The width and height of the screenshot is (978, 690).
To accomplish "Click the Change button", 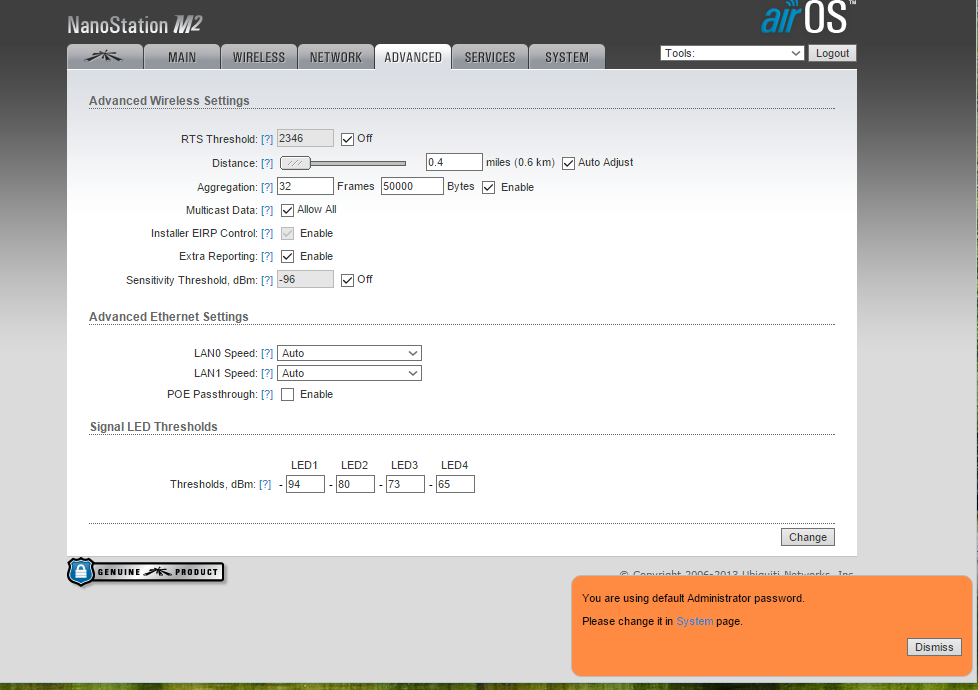I will [x=807, y=537].
